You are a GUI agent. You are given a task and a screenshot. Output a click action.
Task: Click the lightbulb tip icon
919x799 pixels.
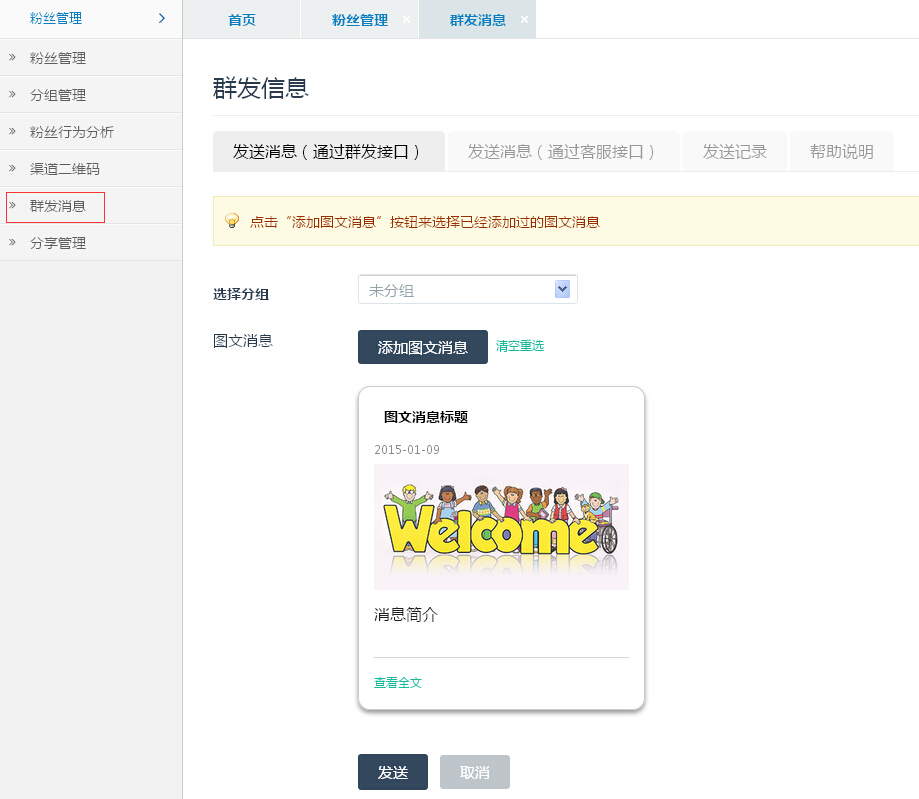tap(232, 221)
